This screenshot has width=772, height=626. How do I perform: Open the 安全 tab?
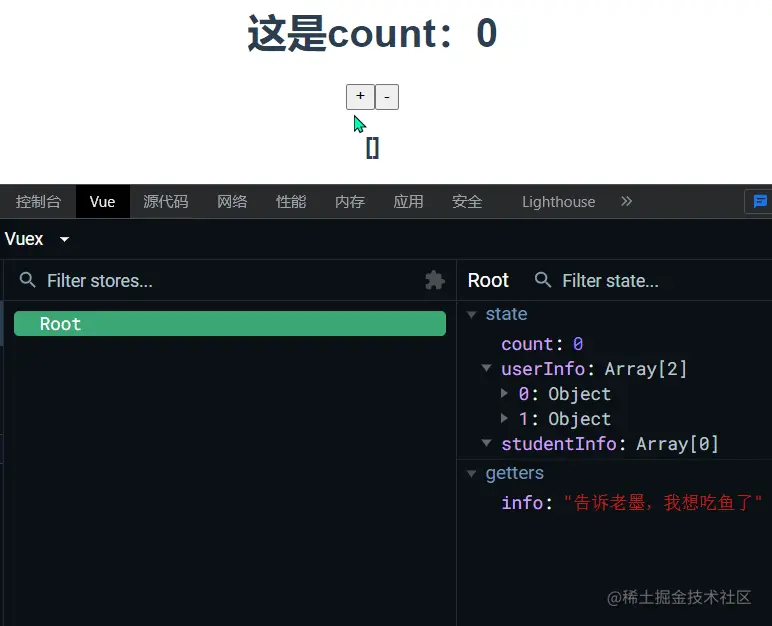click(x=467, y=201)
